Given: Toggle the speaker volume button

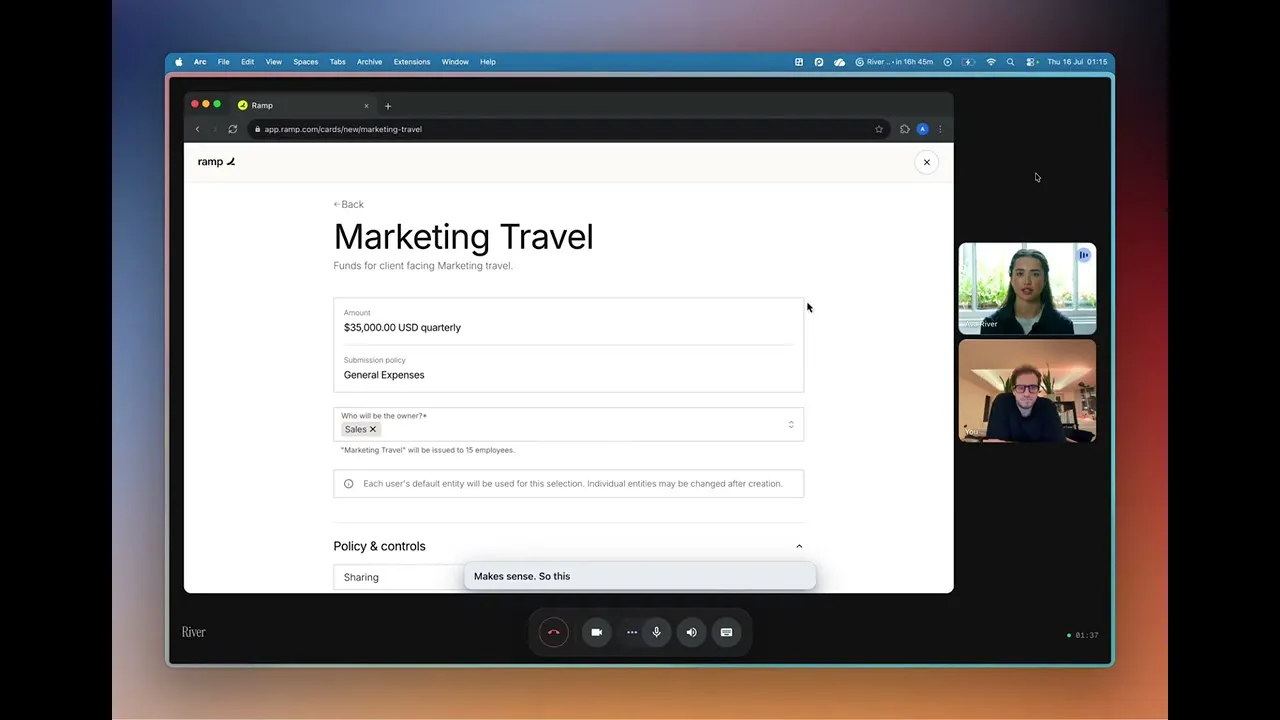Looking at the screenshot, I should [x=691, y=632].
